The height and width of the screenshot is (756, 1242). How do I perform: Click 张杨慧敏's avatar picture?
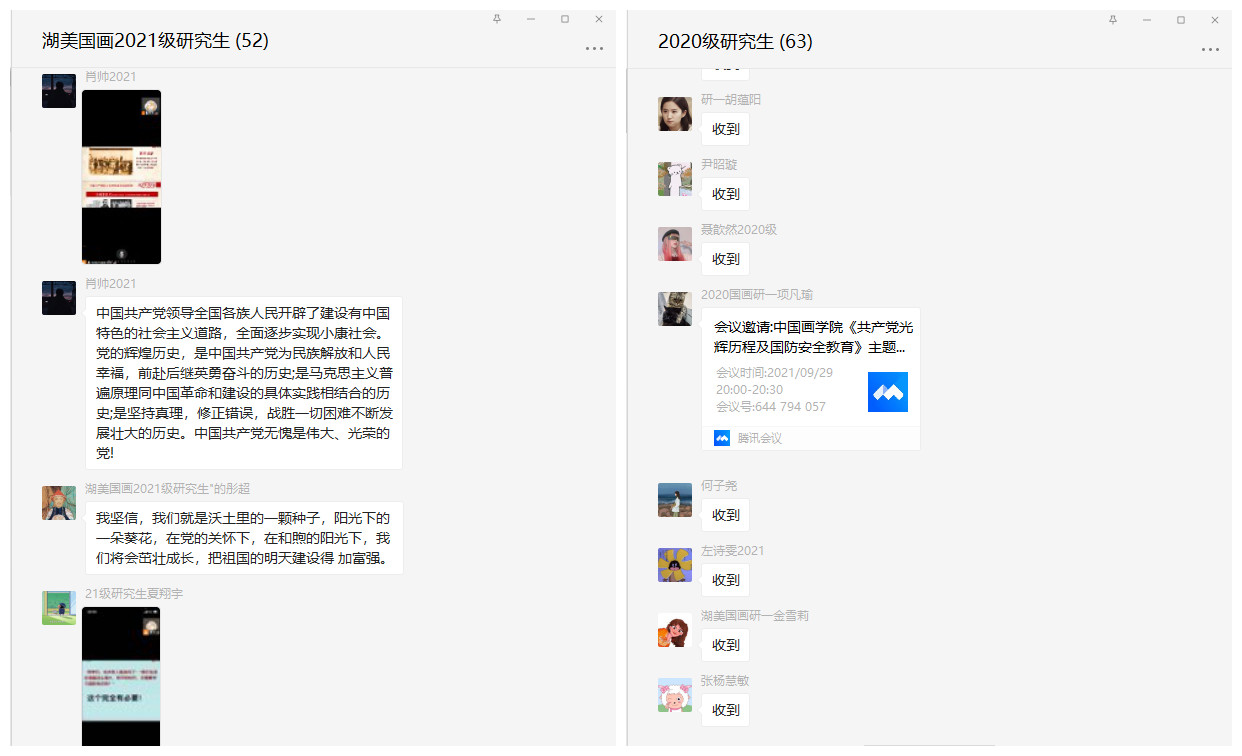pos(675,695)
